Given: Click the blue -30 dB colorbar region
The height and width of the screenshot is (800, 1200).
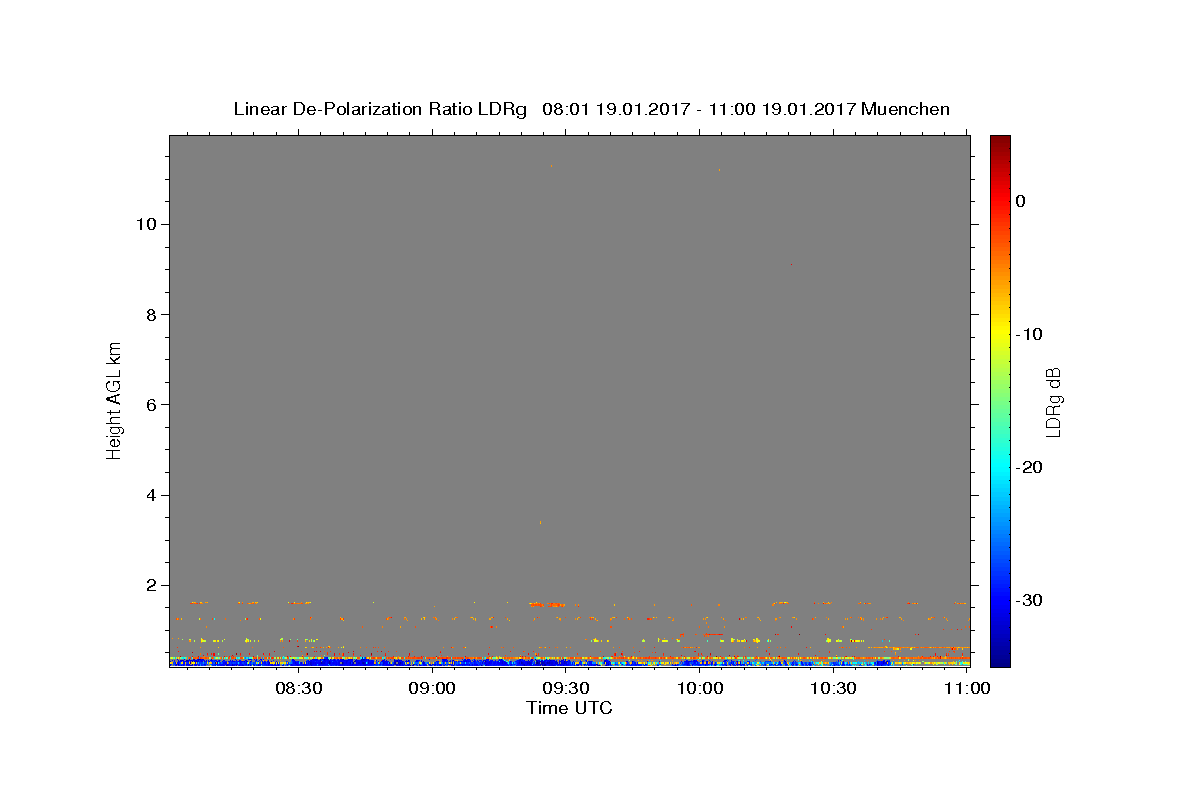Looking at the screenshot, I should 1000,600.
